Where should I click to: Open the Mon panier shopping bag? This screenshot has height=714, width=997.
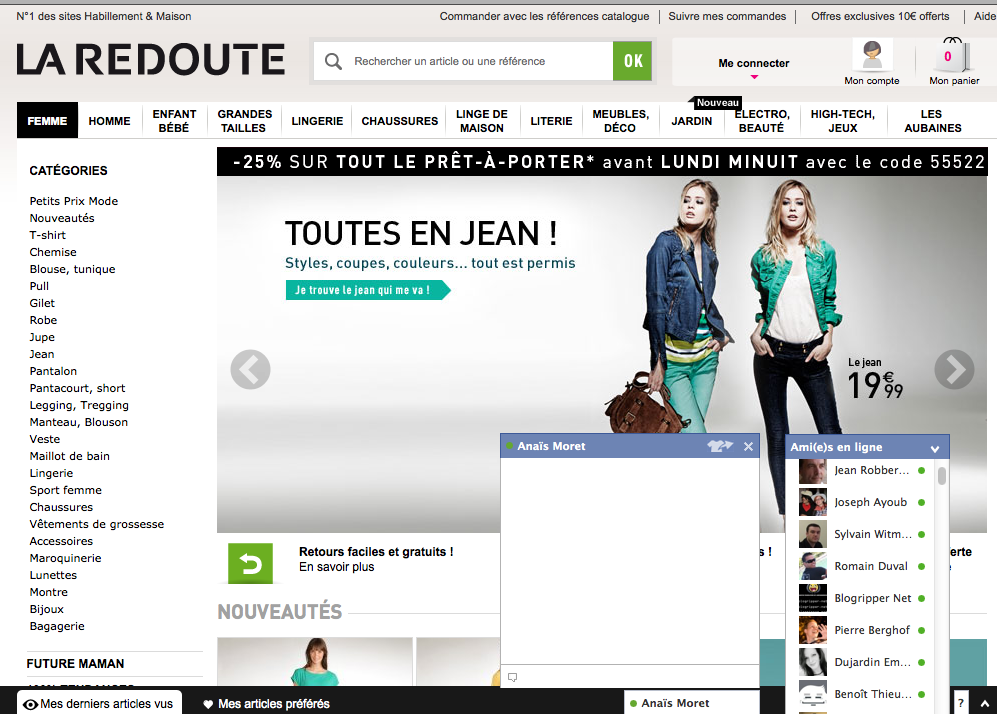click(x=951, y=55)
